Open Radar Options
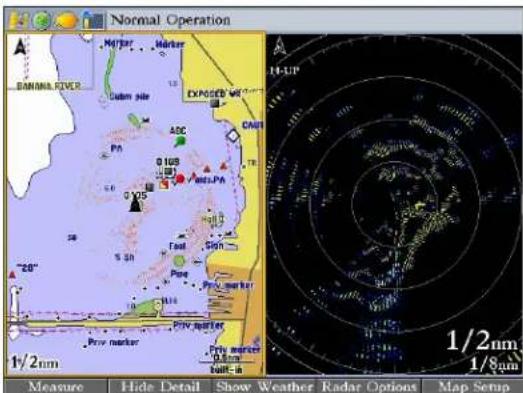The width and height of the screenshot is (523, 393). coord(369,387)
